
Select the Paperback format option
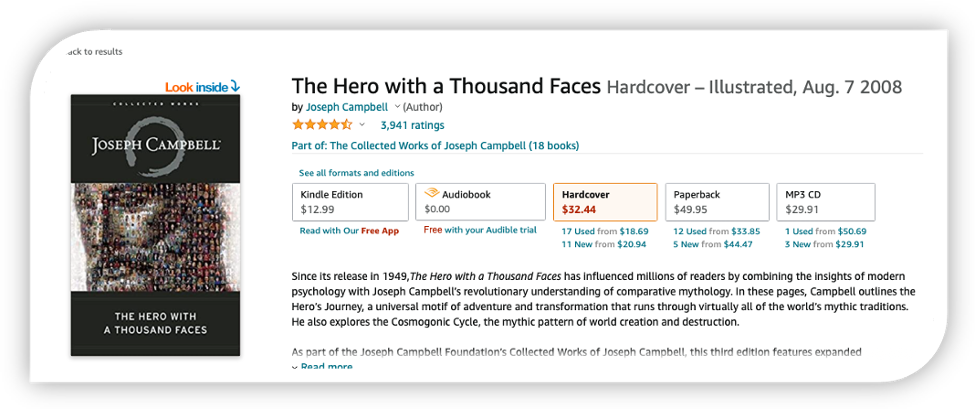tap(717, 202)
